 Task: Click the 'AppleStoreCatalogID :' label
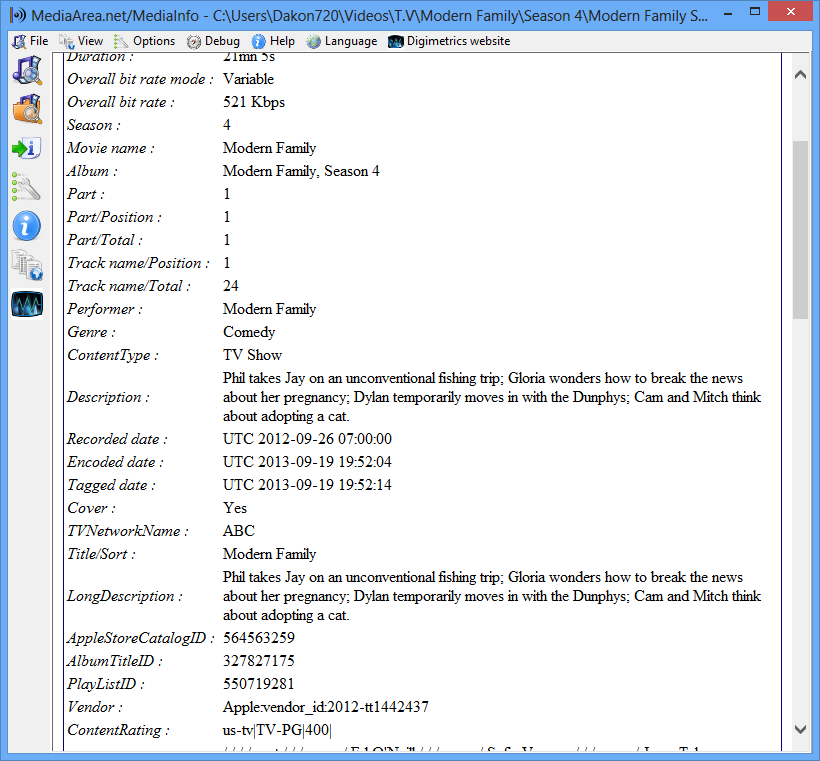(141, 638)
